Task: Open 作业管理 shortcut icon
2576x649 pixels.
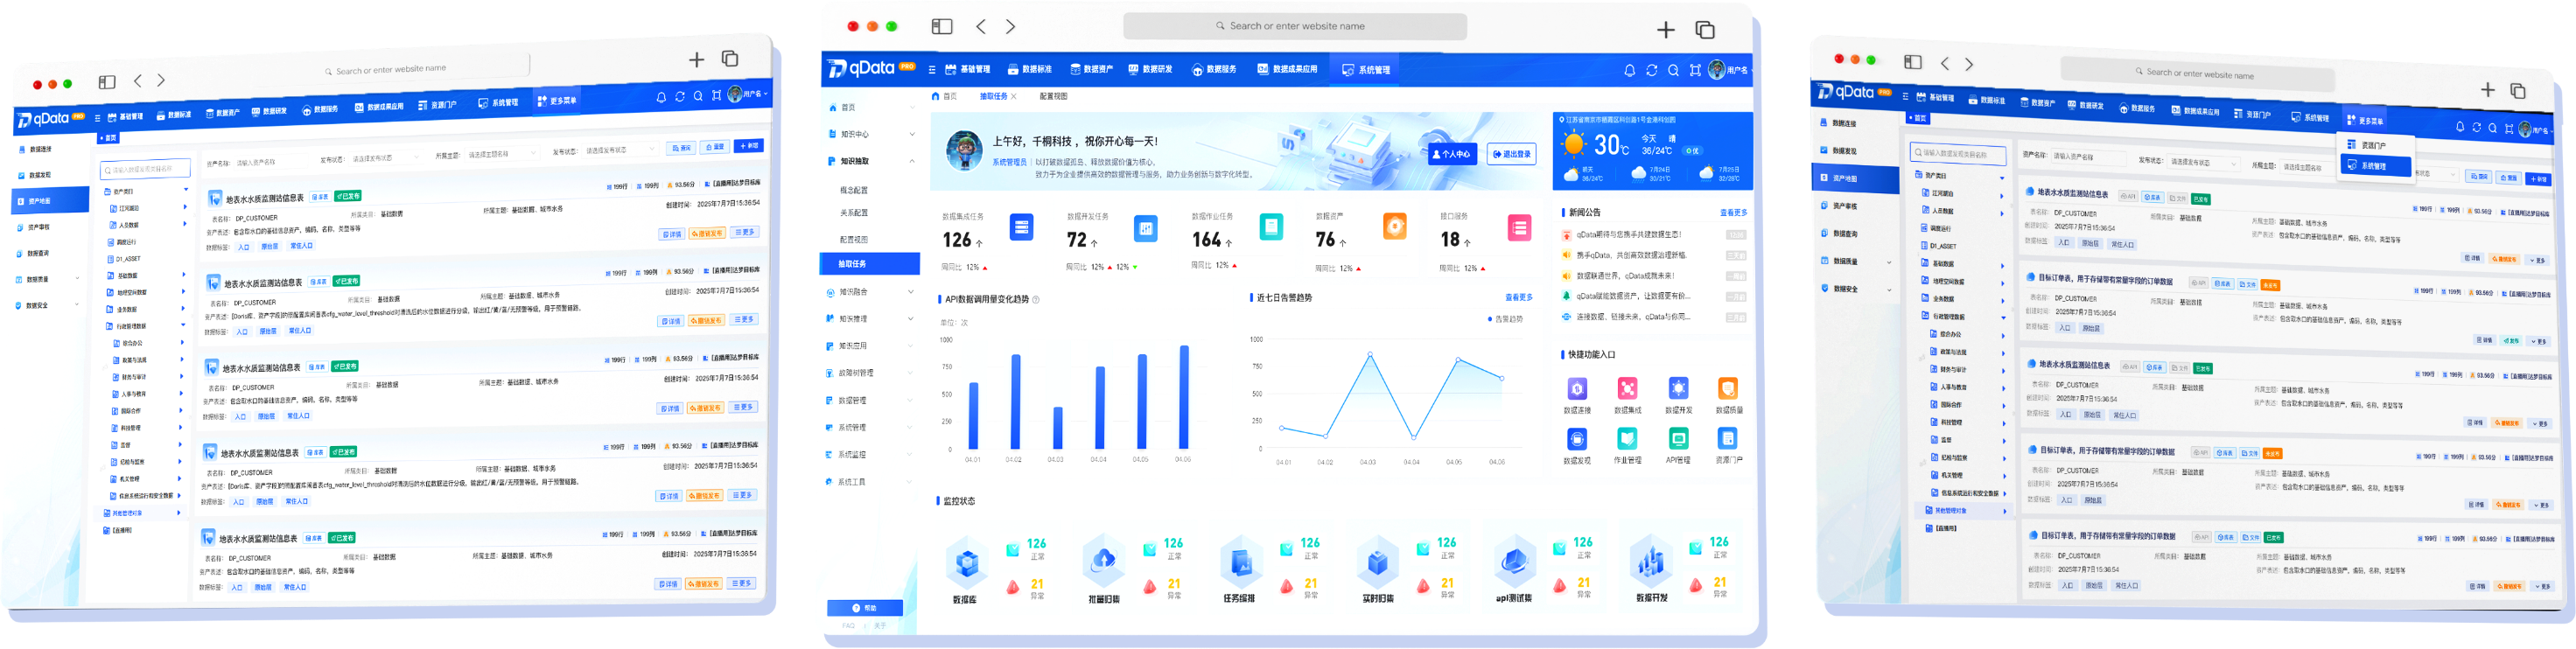Action: 1628,439
